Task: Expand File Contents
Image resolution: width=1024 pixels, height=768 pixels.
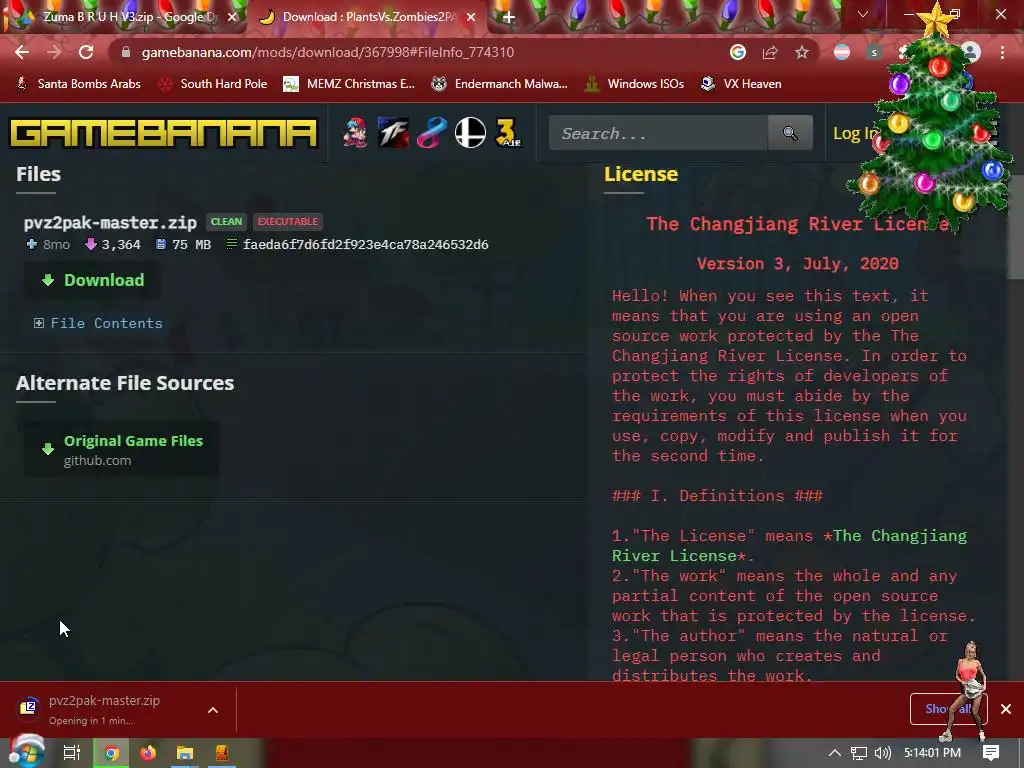Action: click(98, 323)
